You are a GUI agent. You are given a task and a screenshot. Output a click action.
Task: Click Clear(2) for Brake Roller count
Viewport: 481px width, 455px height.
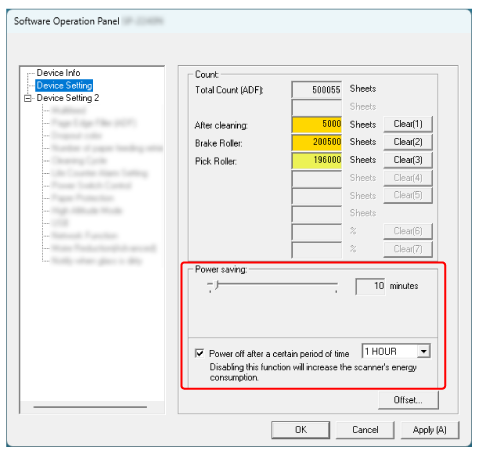(x=408, y=142)
